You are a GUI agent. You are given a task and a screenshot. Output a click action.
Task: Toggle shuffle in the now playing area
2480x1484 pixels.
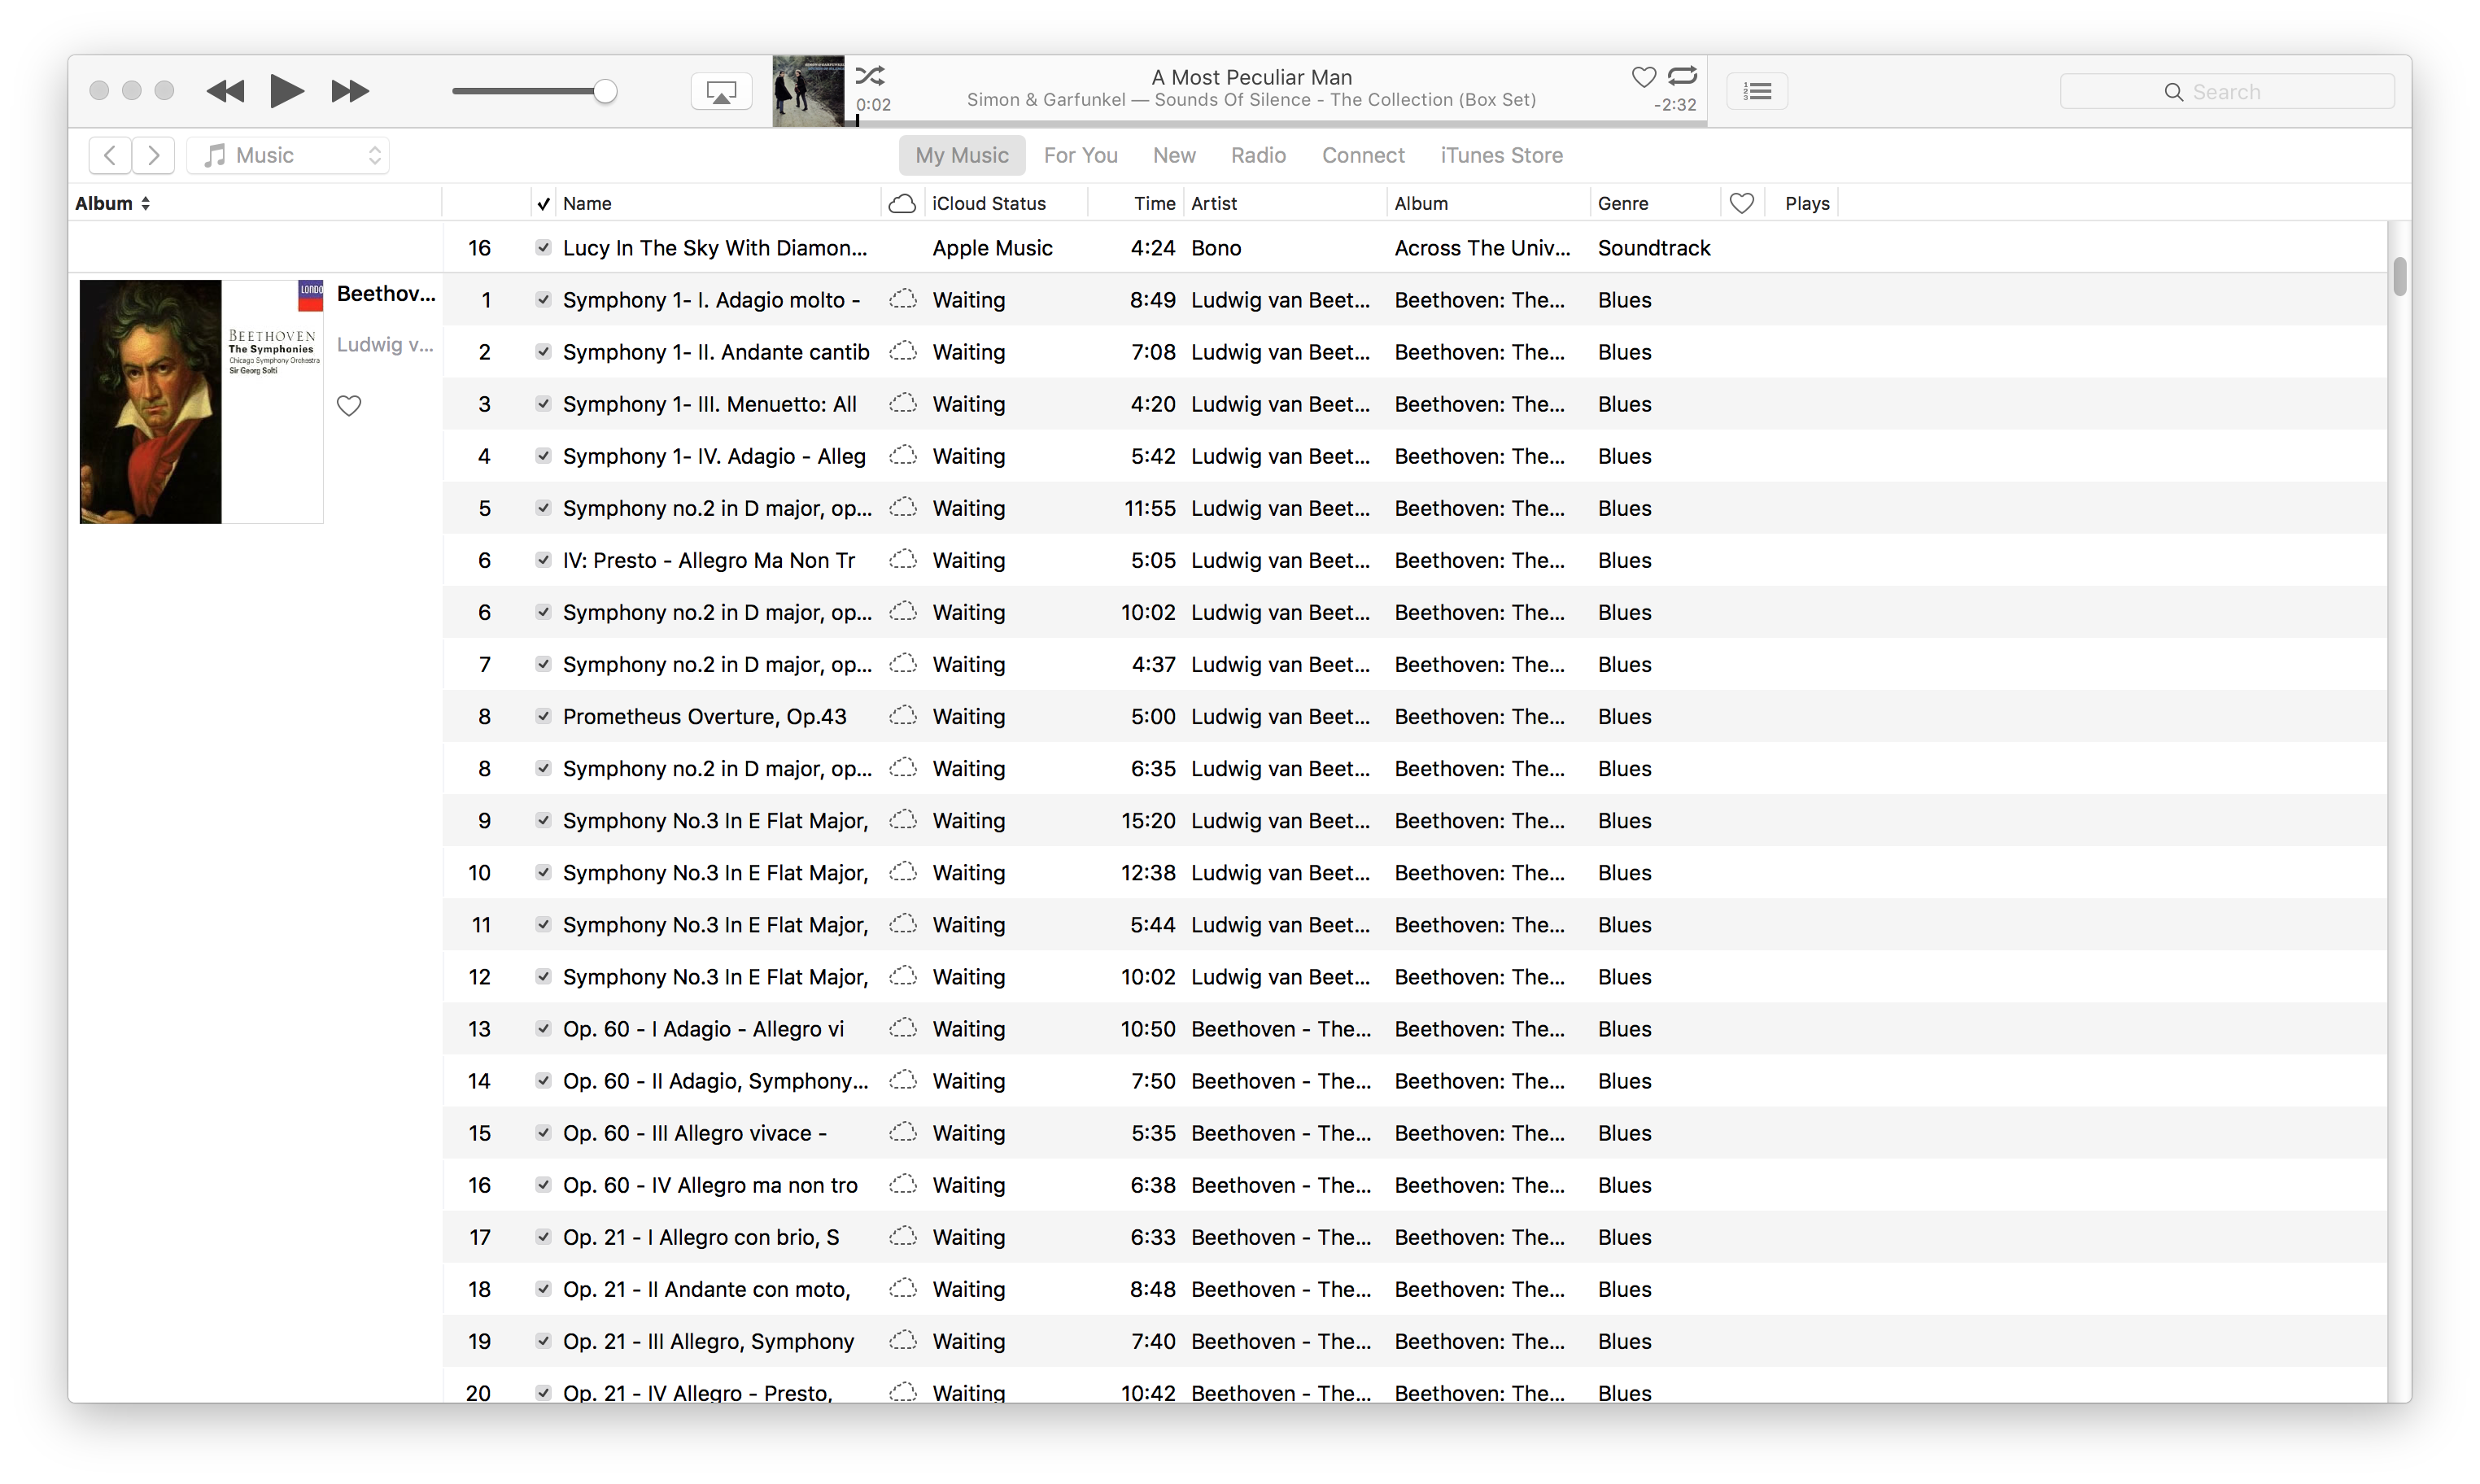[x=870, y=76]
